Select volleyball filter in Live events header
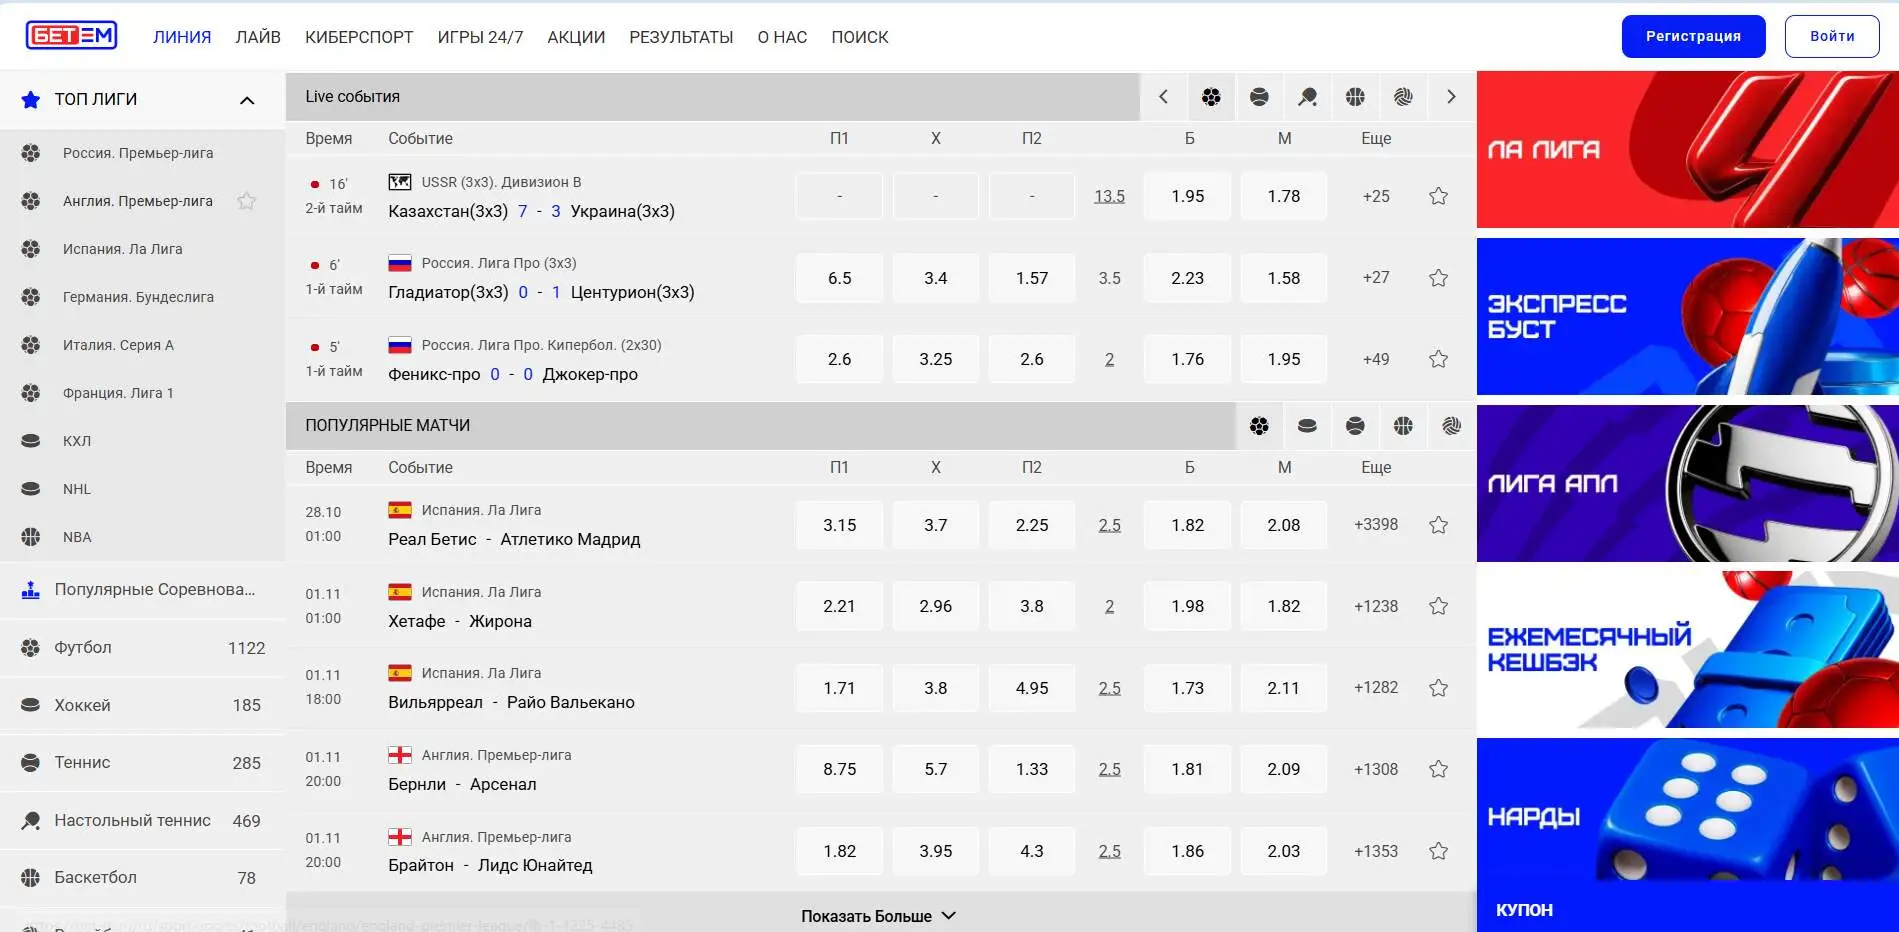The image size is (1899, 932). click(x=1403, y=97)
